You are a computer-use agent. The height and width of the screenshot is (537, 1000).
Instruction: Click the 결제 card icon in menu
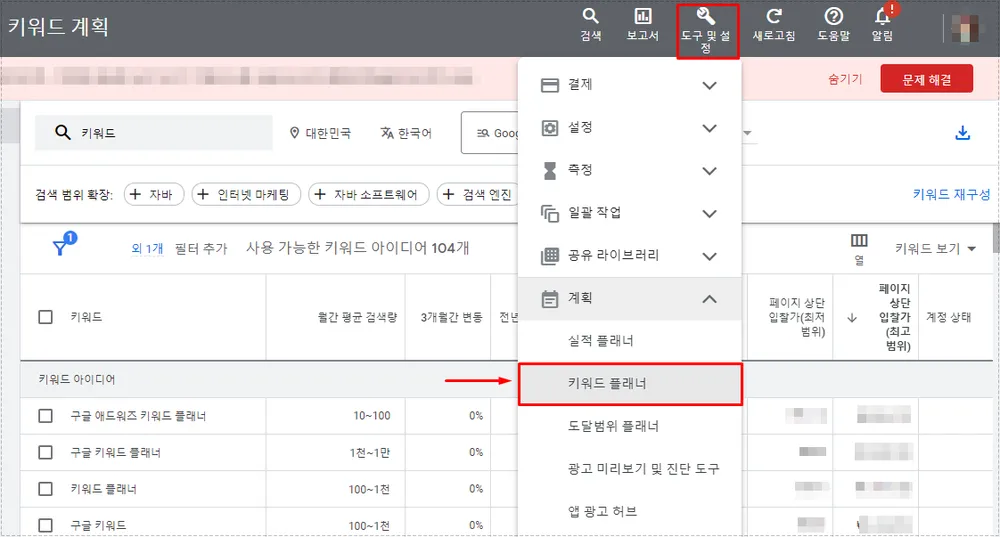[x=549, y=85]
